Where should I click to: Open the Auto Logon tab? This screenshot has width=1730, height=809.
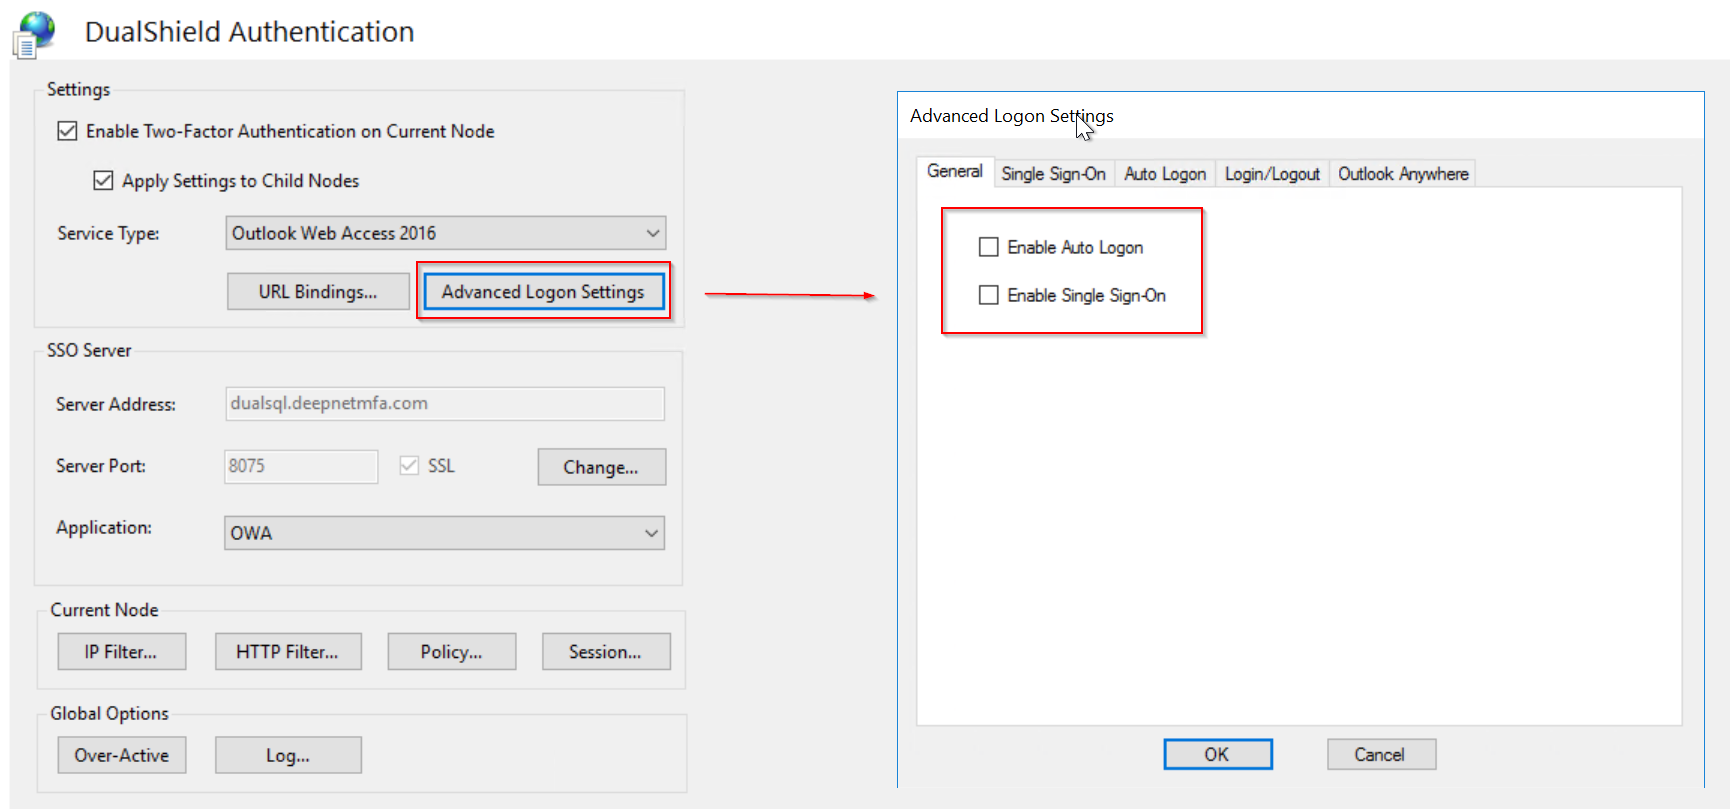pyautogui.click(x=1165, y=174)
